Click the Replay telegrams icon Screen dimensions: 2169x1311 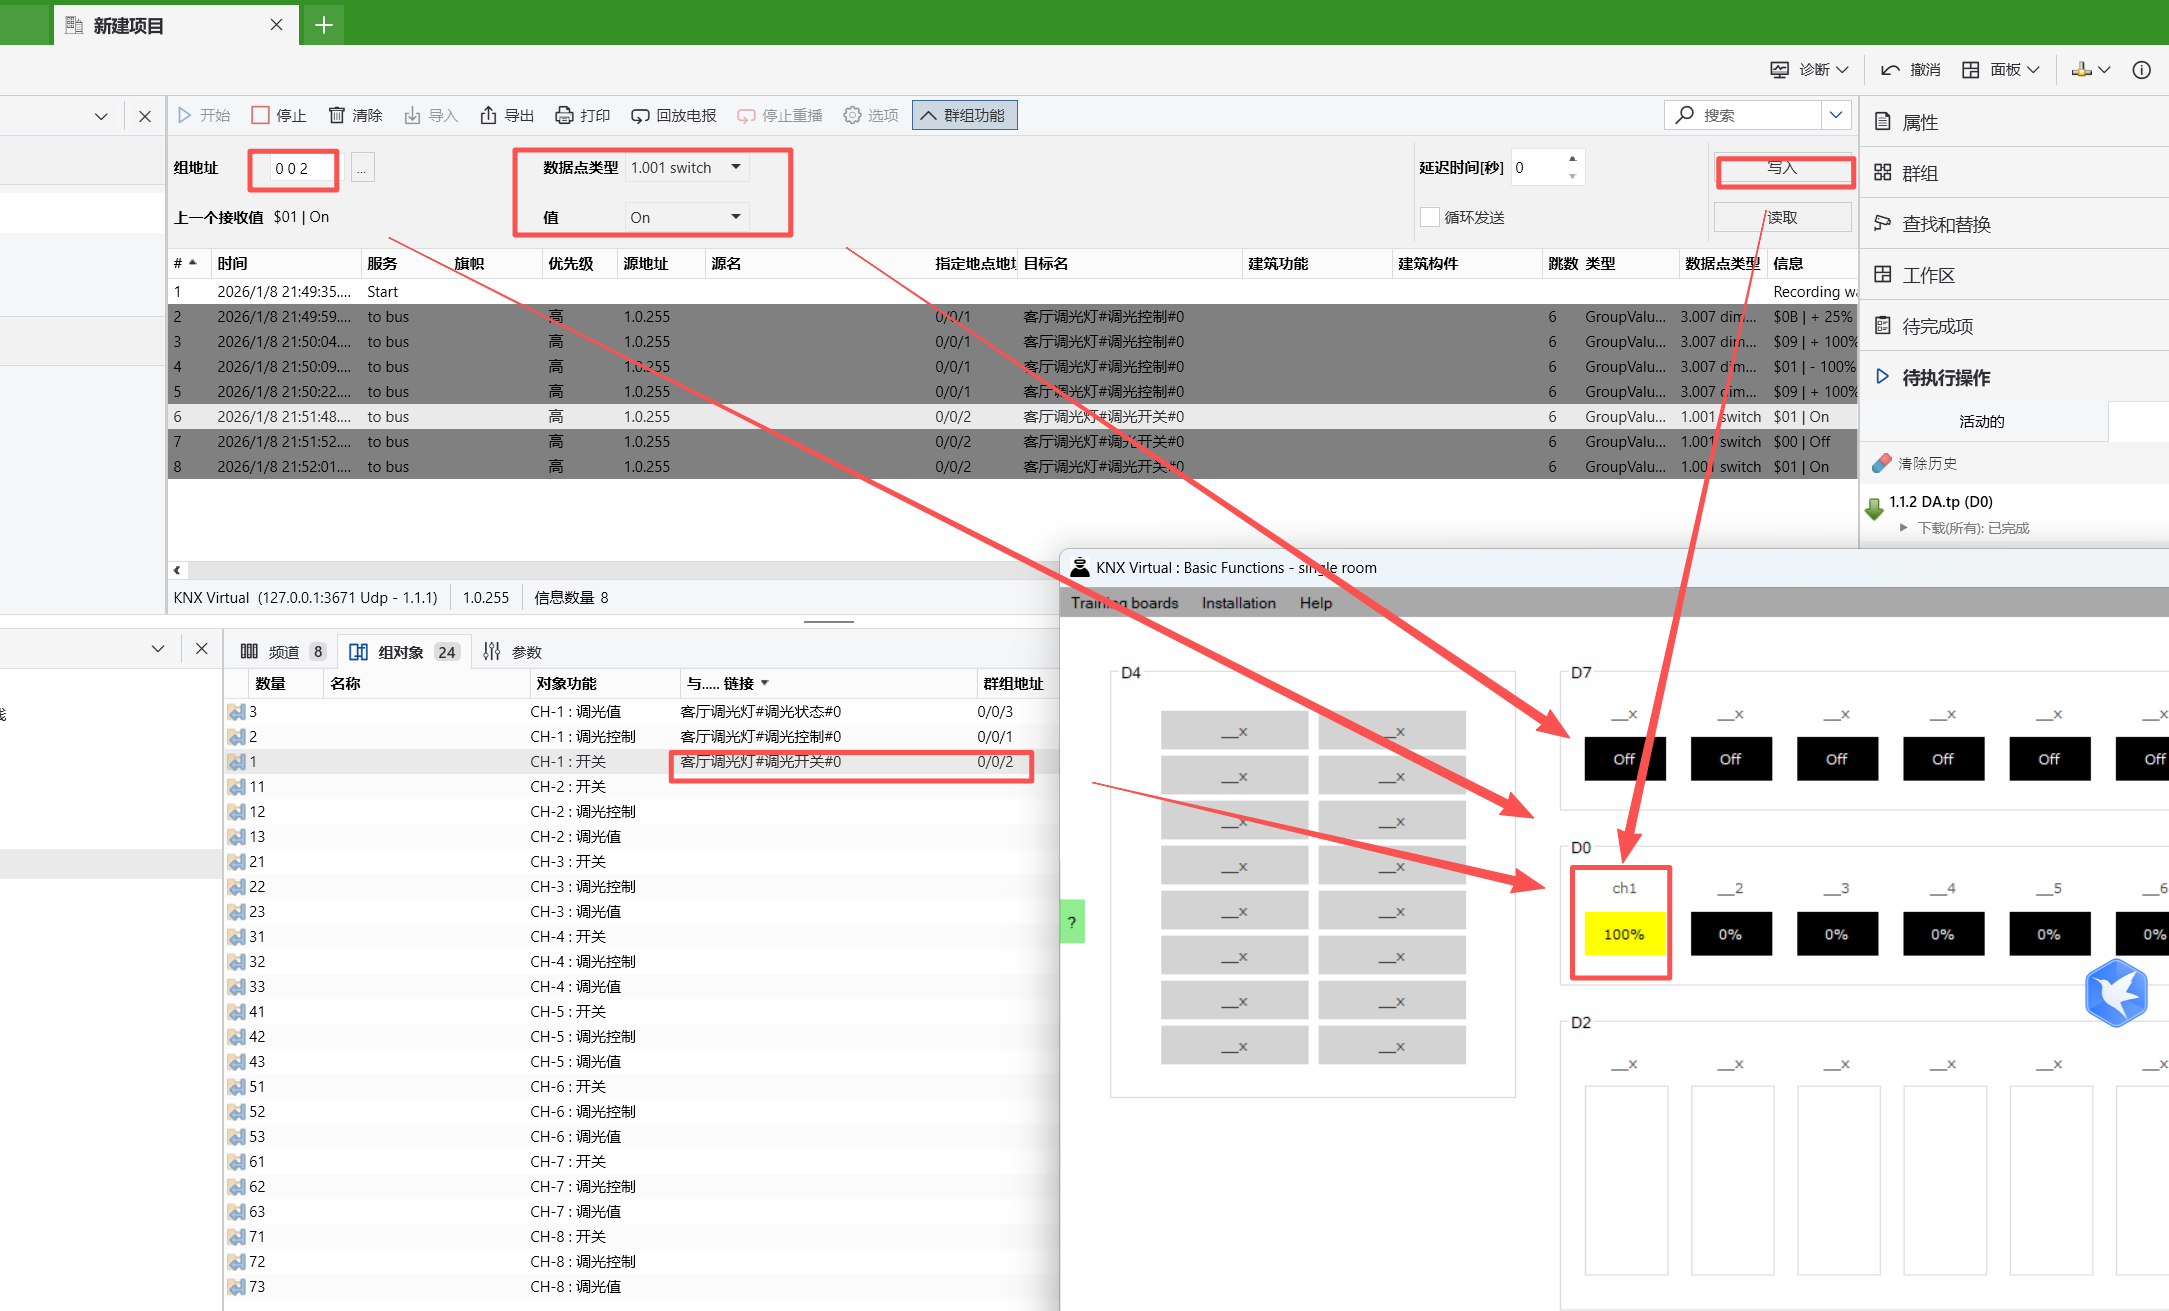pyautogui.click(x=640, y=115)
